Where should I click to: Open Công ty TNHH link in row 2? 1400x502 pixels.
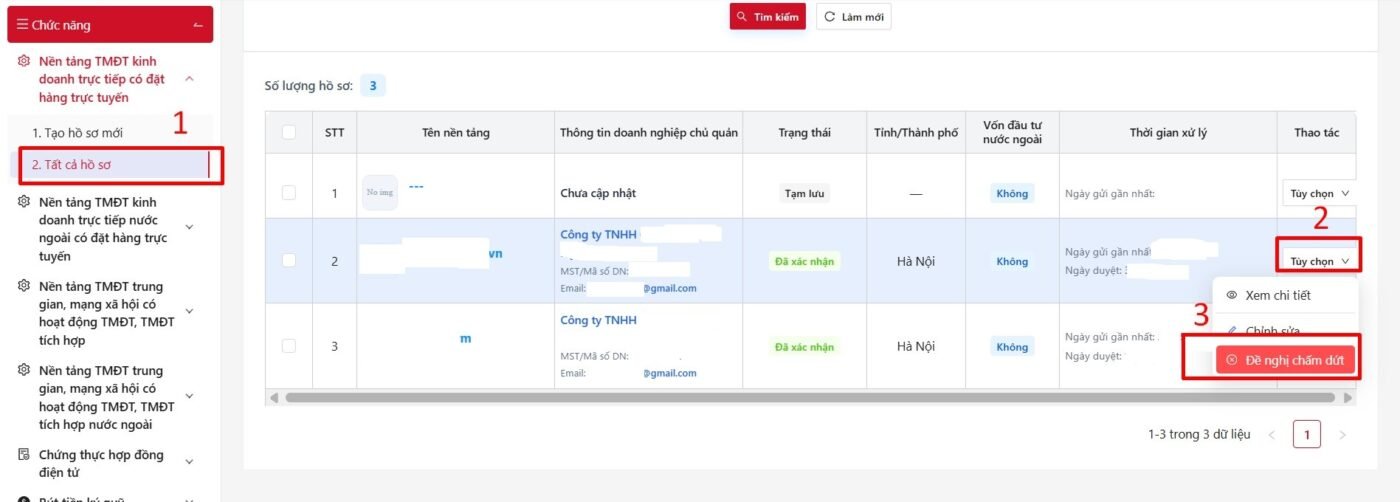tap(598, 234)
